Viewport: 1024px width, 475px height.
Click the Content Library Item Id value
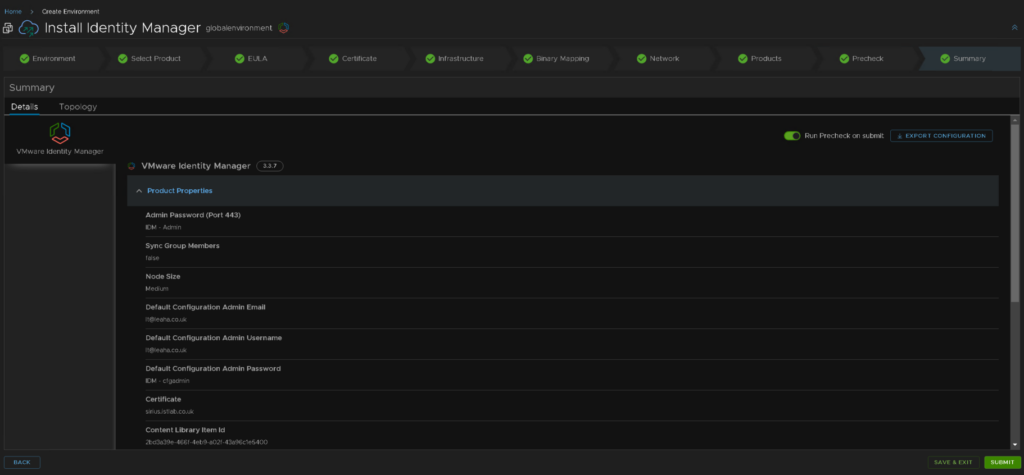point(206,442)
